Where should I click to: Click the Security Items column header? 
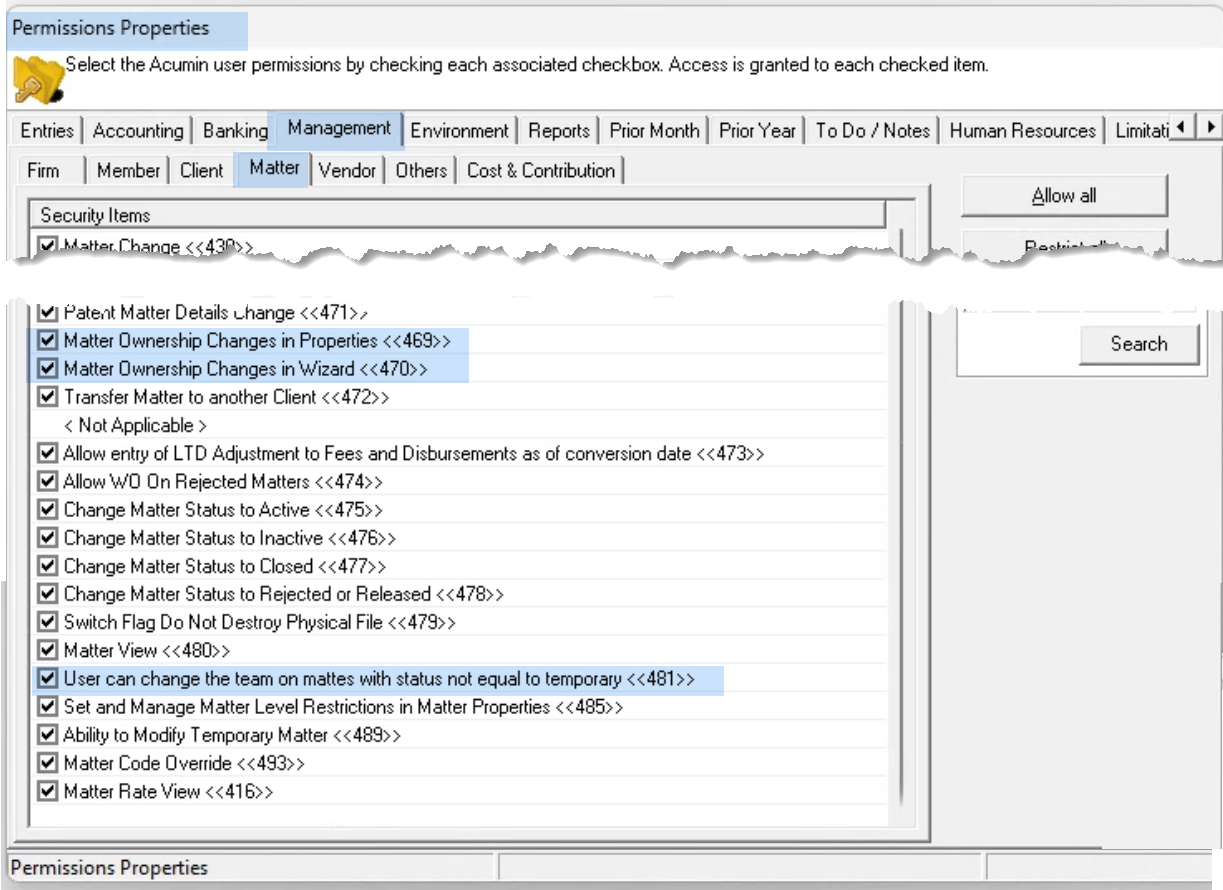[460, 215]
